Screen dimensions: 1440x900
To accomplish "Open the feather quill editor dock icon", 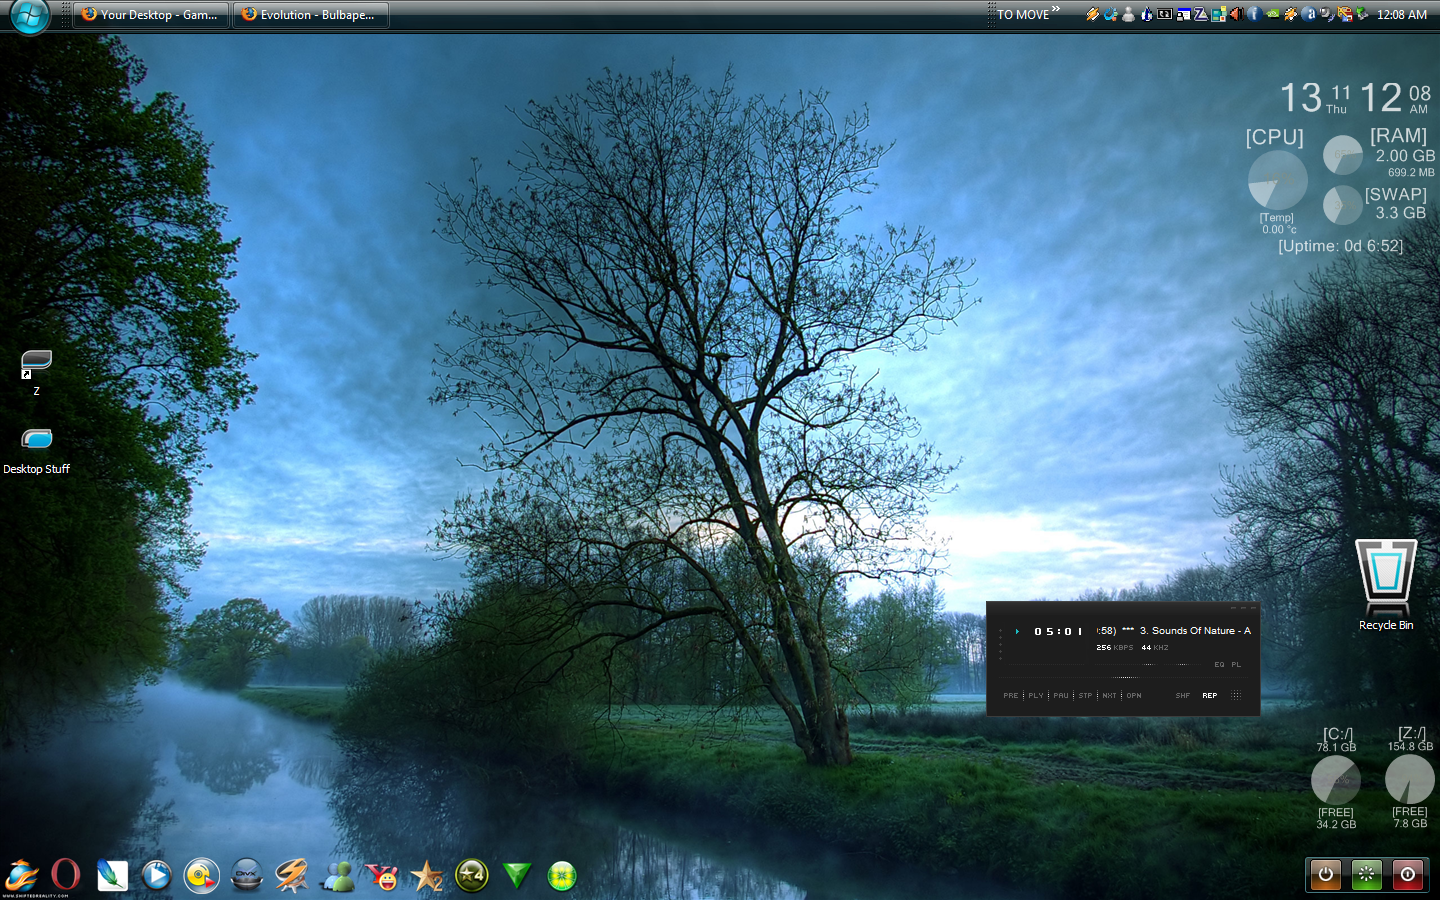I will tap(112, 875).
